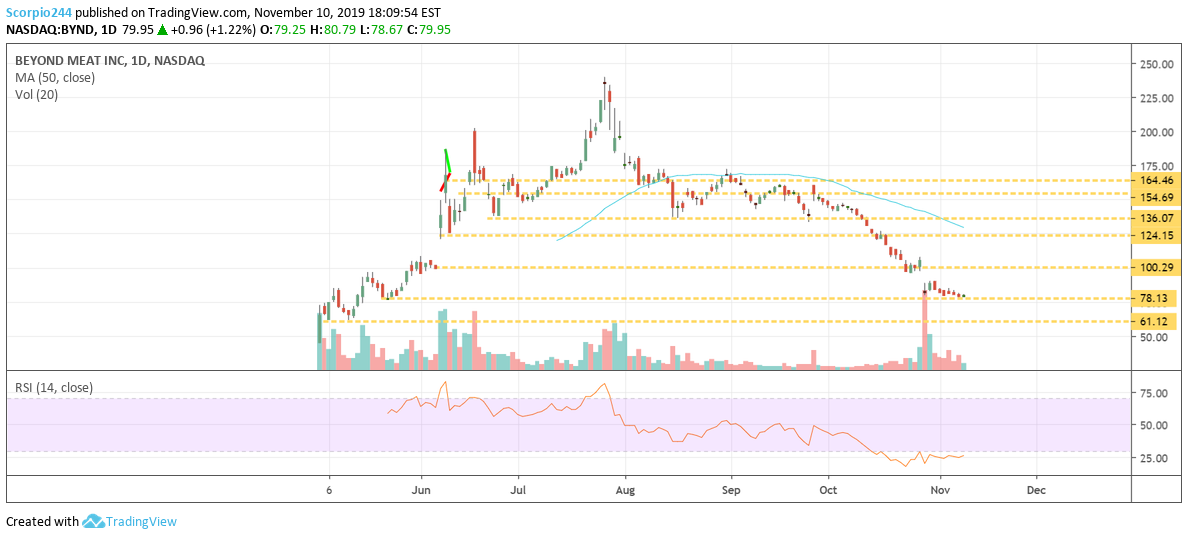Click the RSI (14, close) indicator label

(54, 387)
